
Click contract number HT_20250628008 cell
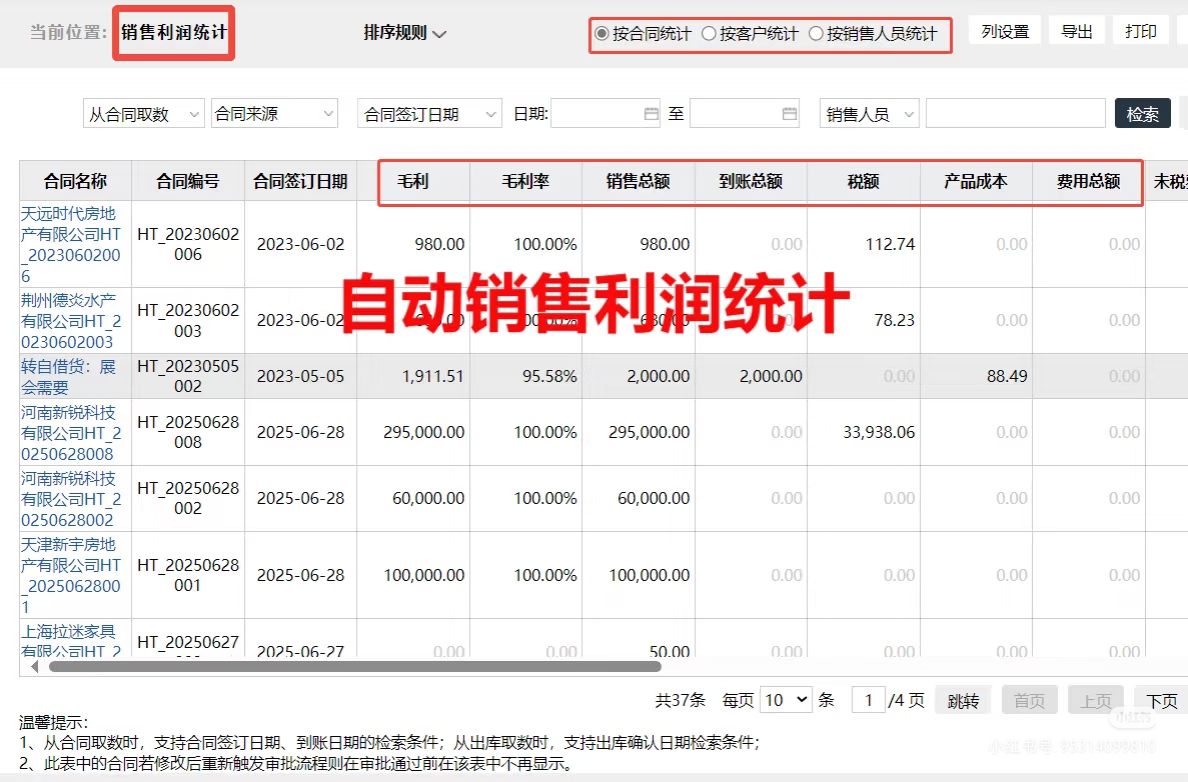pyautogui.click(x=188, y=432)
